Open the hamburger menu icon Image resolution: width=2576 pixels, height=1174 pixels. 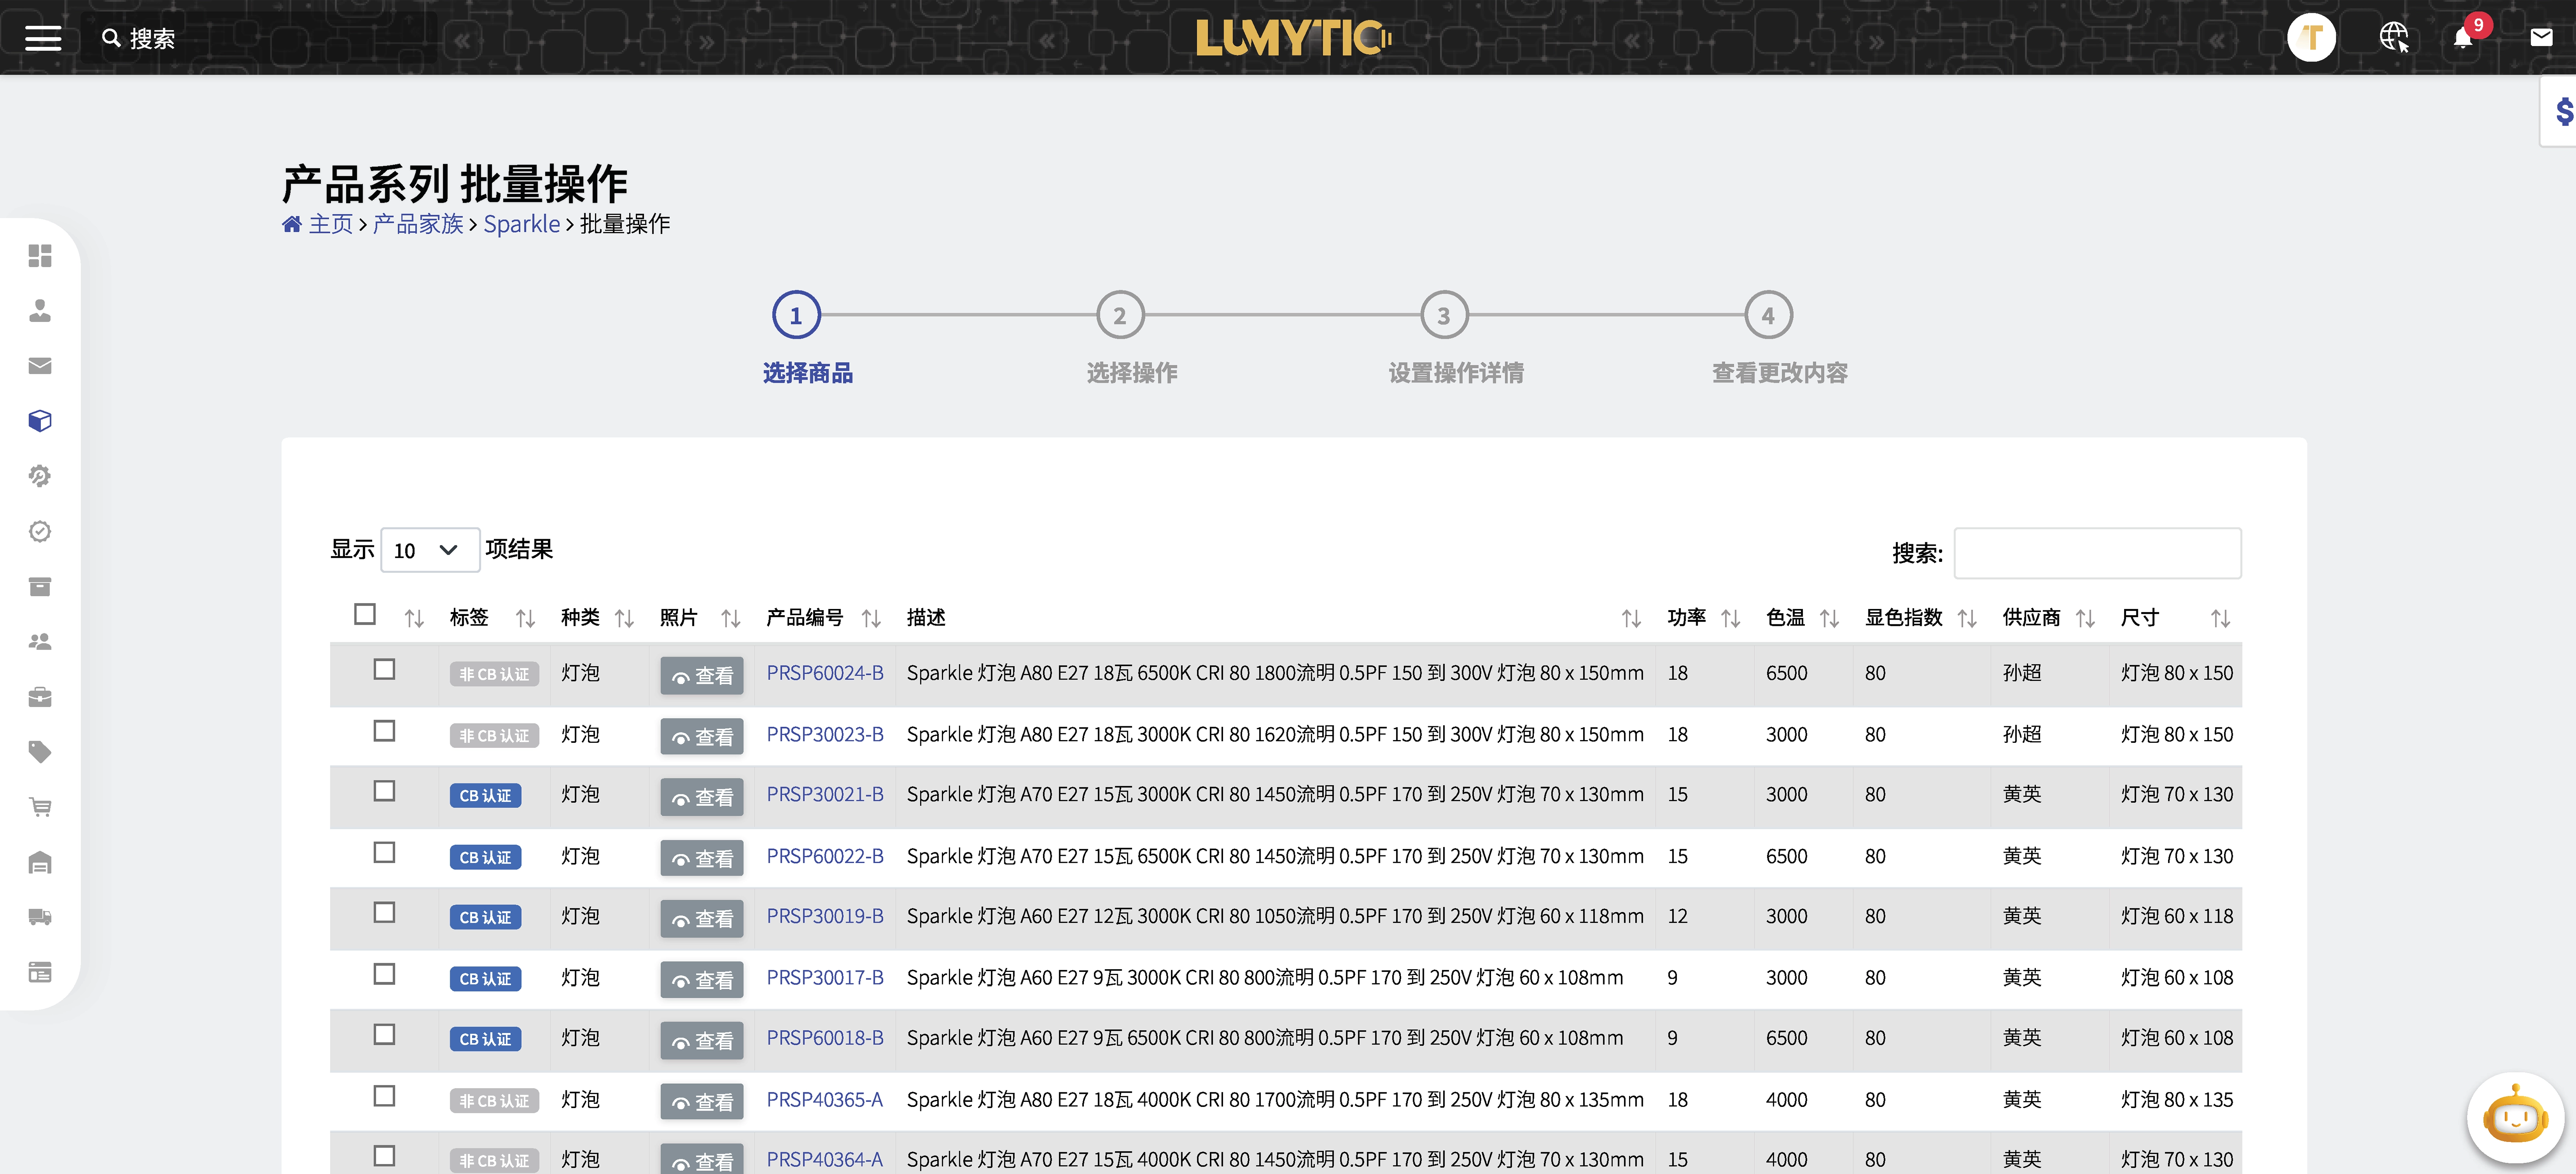(x=43, y=38)
